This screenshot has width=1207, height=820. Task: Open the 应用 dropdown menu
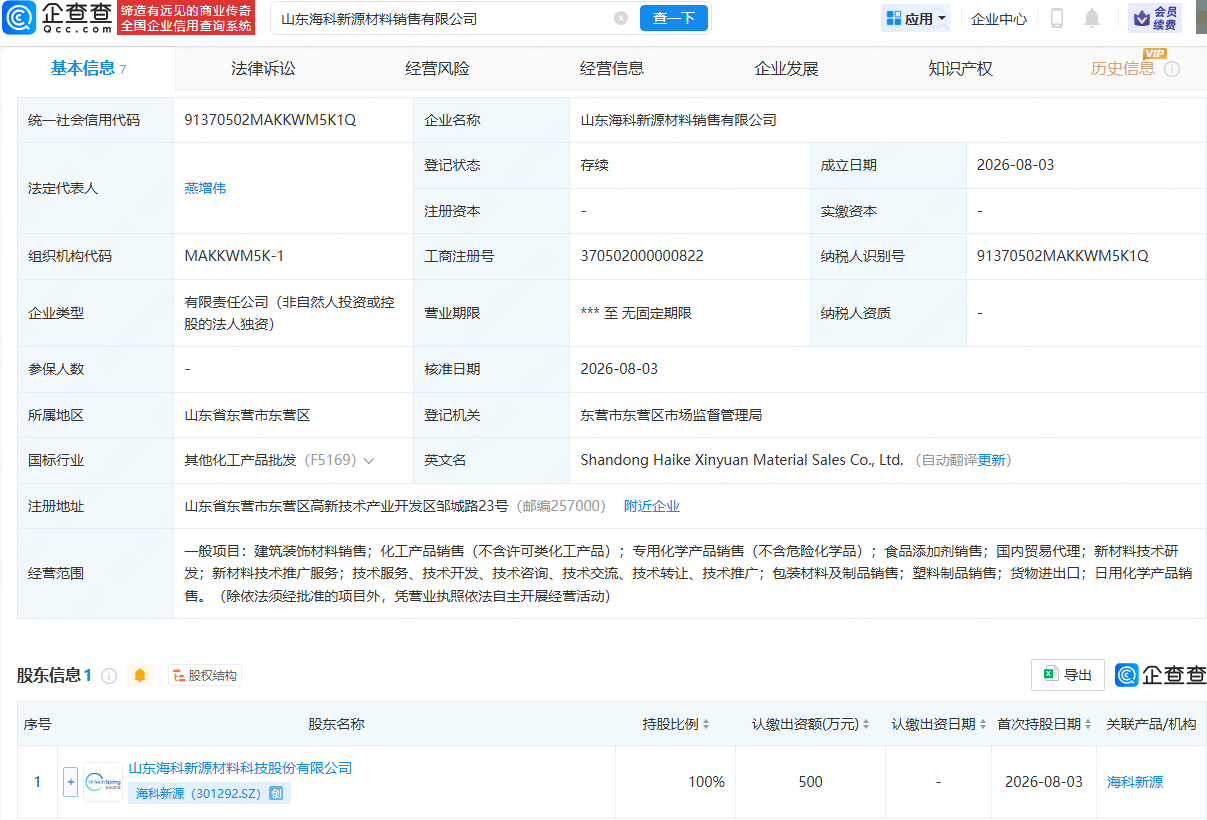(x=916, y=18)
